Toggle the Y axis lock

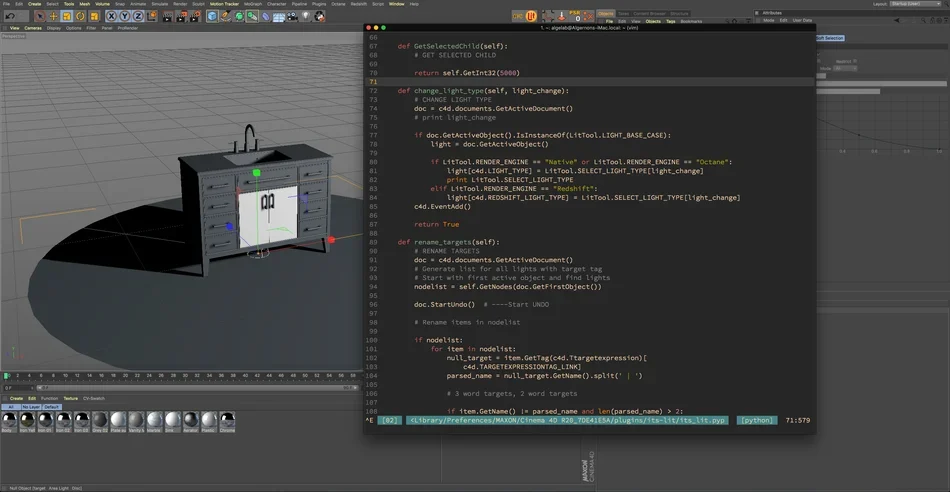click(x=125, y=16)
